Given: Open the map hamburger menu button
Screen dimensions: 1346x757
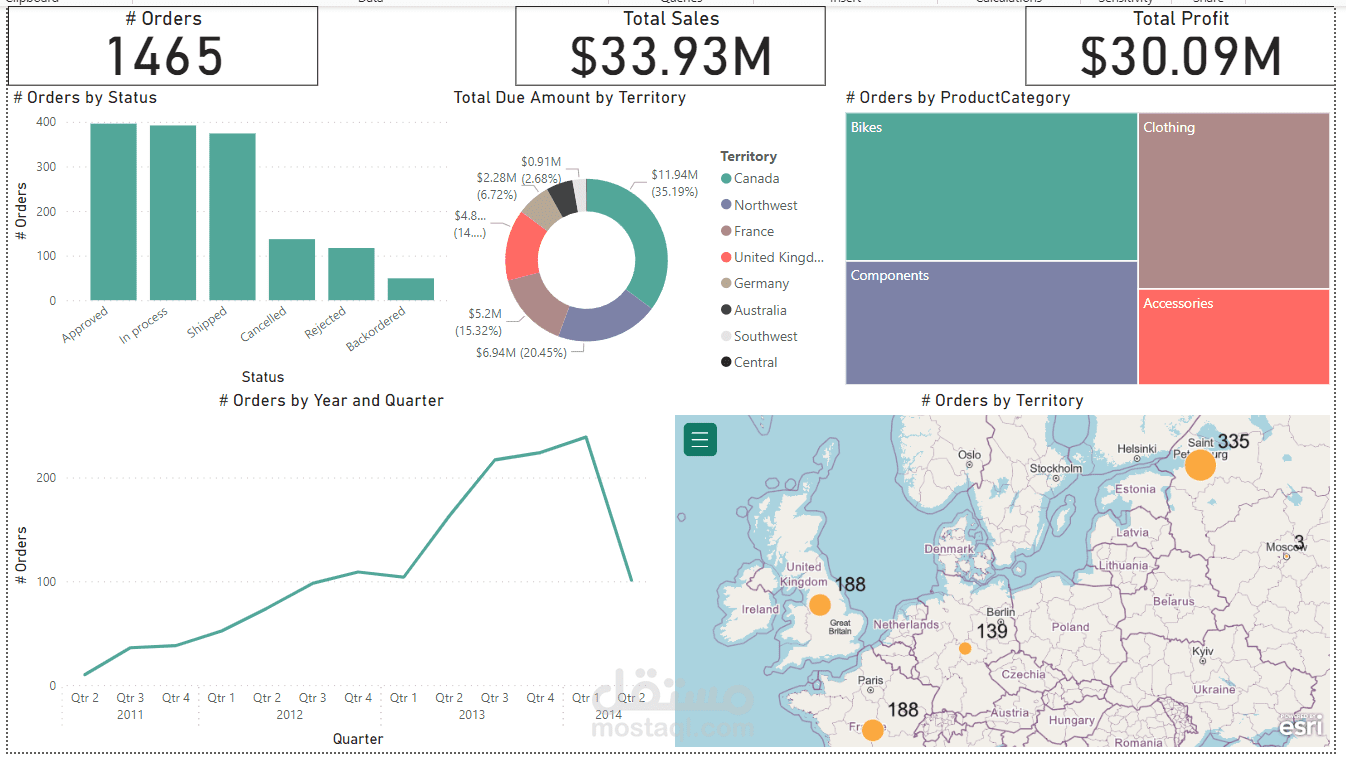Looking at the screenshot, I should click(700, 439).
